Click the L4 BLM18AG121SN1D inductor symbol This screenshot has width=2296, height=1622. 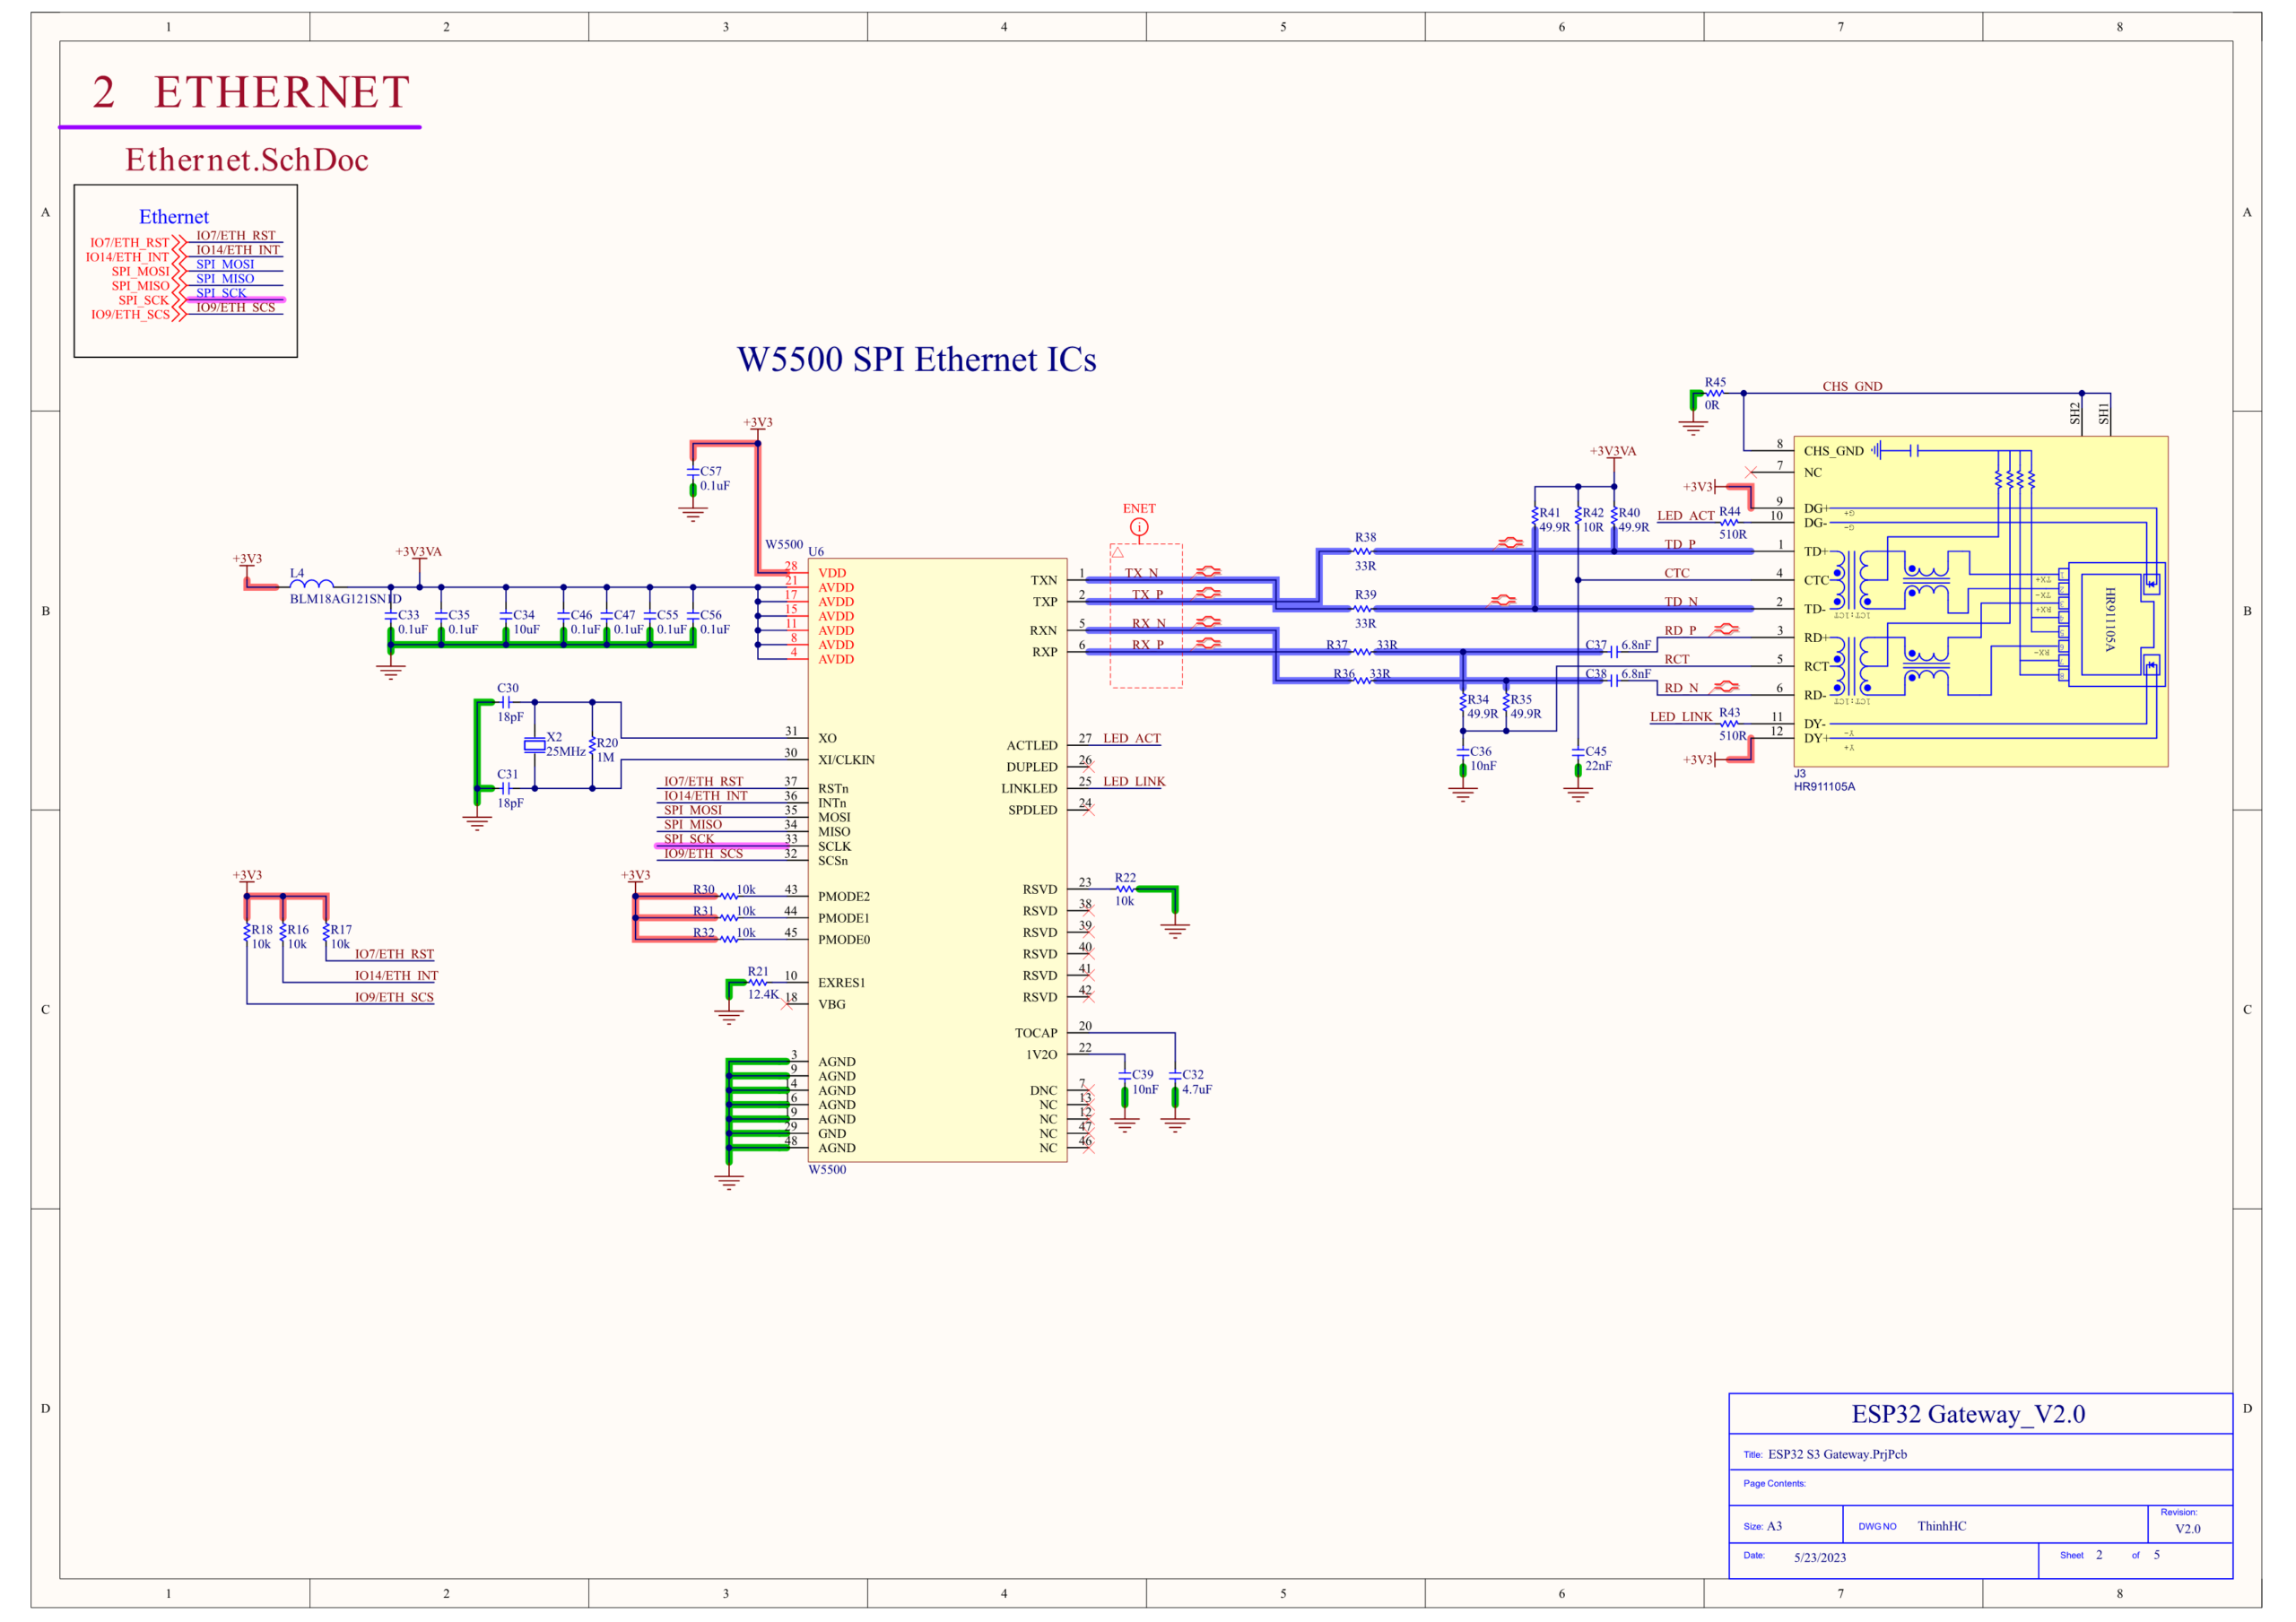click(x=312, y=583)
